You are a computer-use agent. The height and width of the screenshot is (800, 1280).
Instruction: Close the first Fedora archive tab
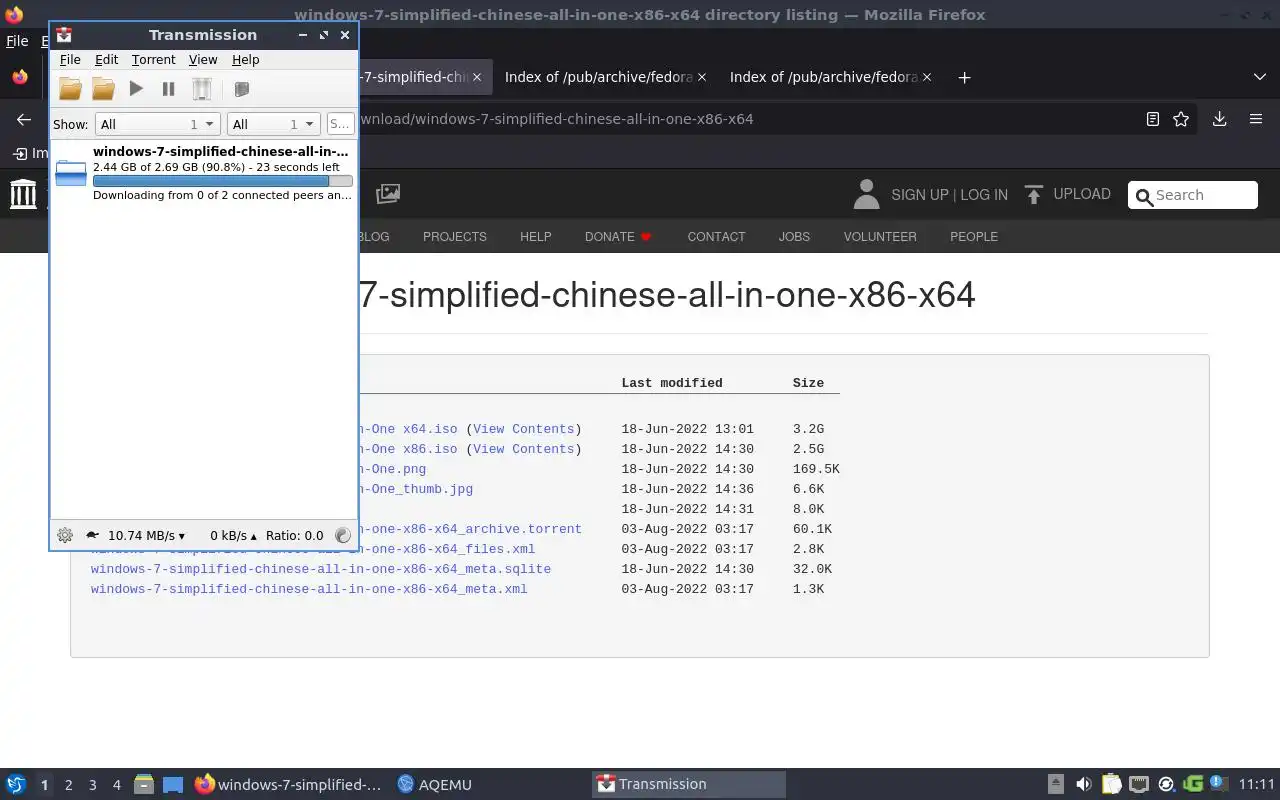[702, 77]
